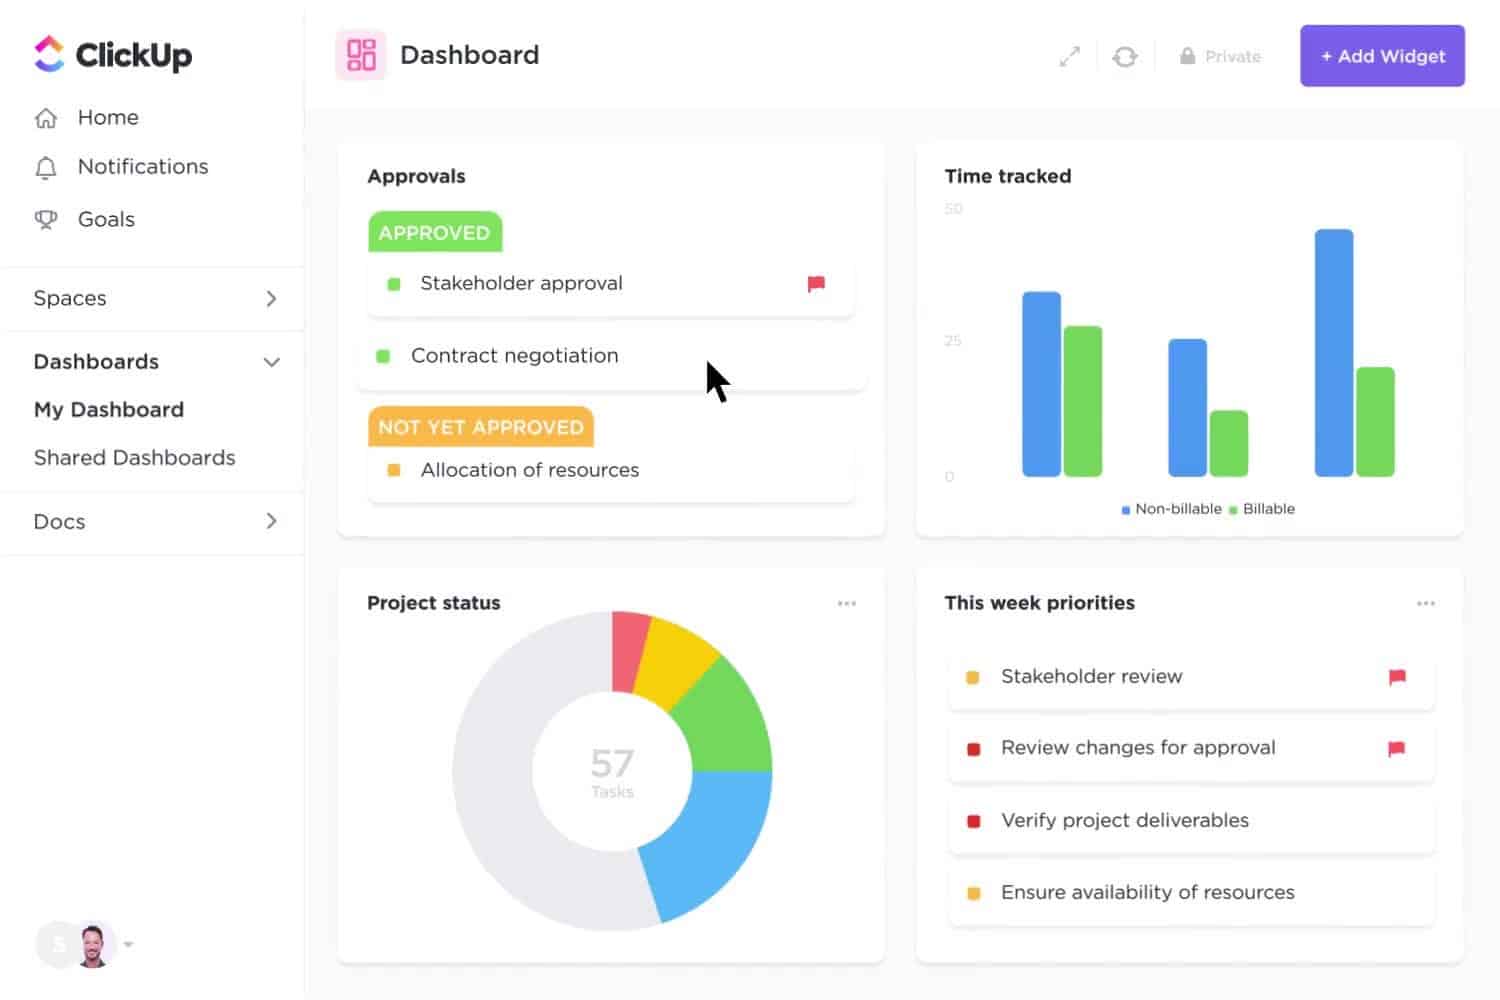This screenshot has height=1000, width=1500.
Task: Click the orange status dot on Stakeholder review
Action: [973, 677]
